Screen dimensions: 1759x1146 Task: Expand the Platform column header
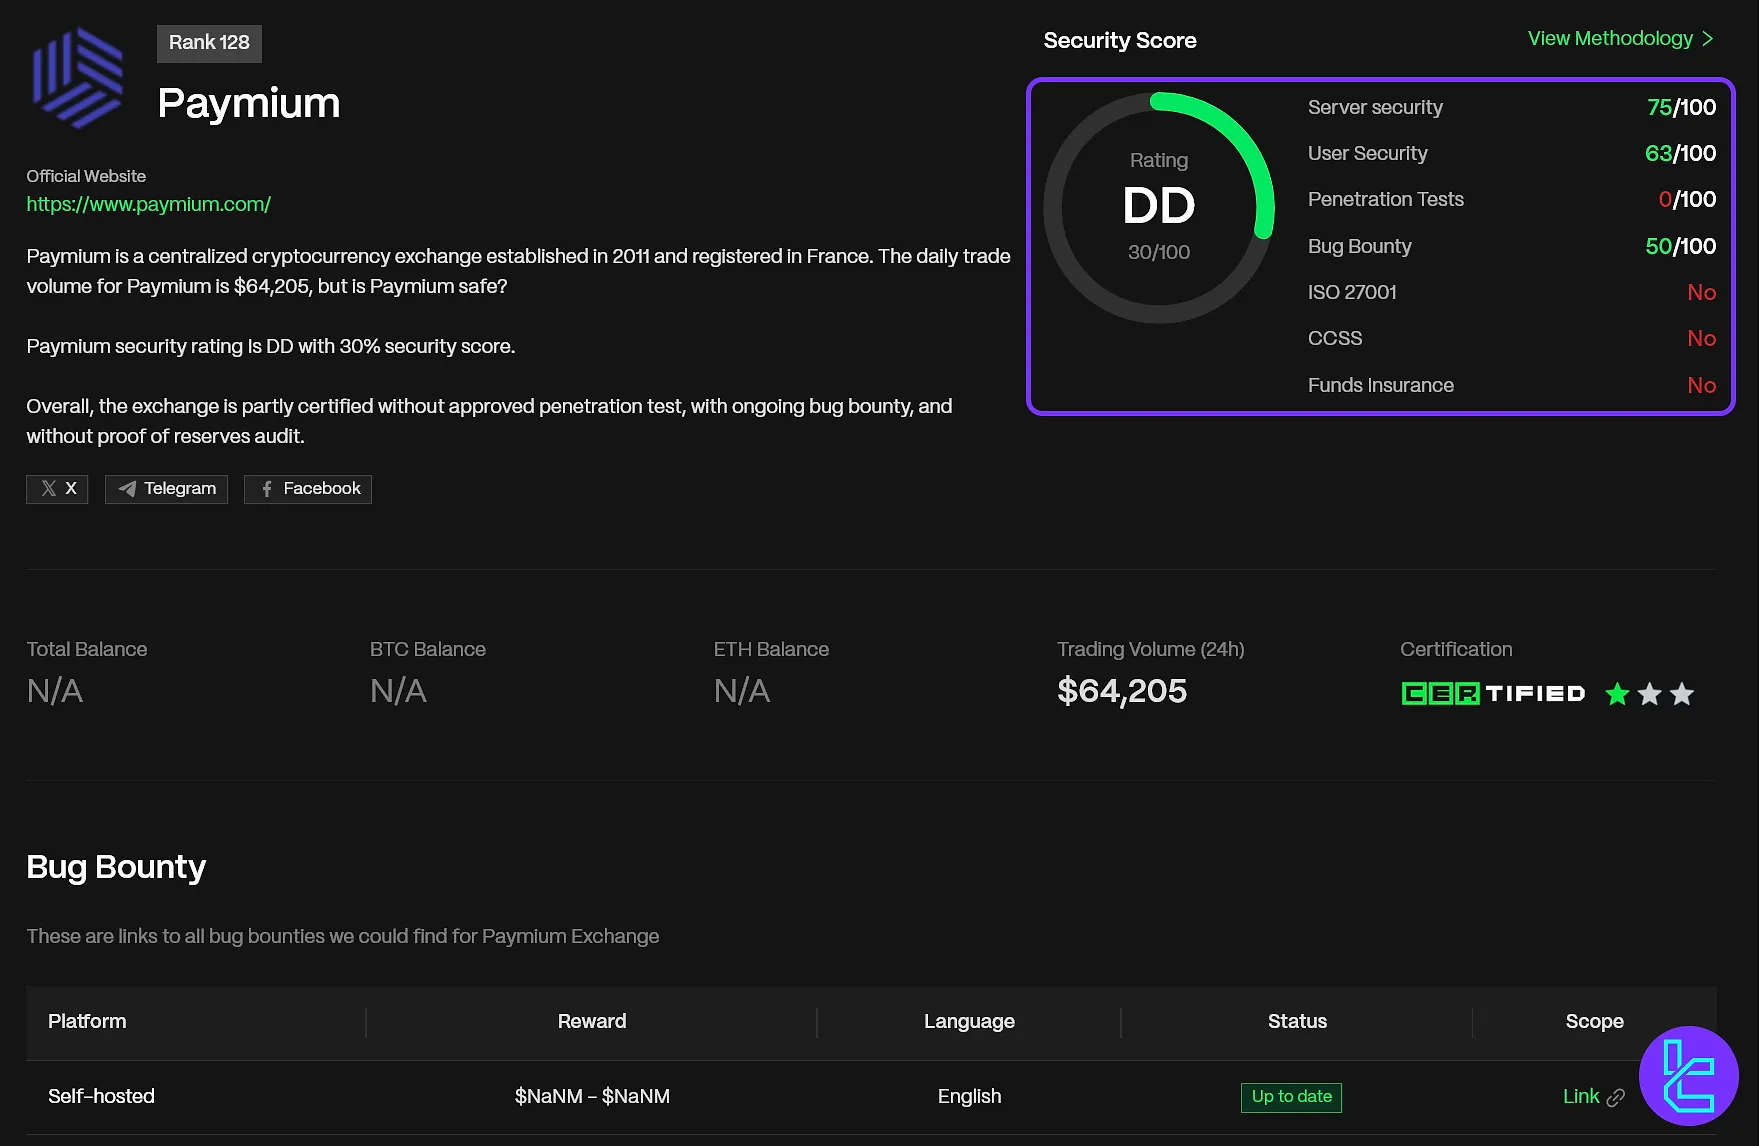click(x=87, y=1021)
